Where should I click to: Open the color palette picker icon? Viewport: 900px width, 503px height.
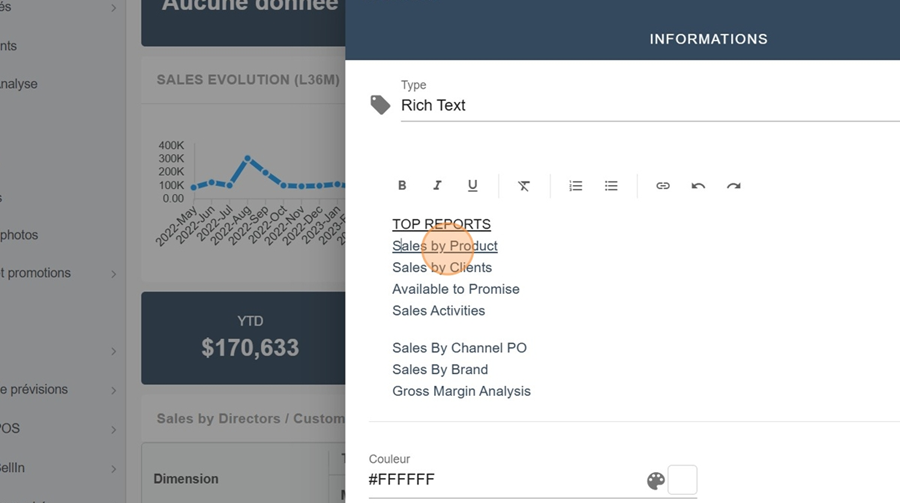point(656,481)
